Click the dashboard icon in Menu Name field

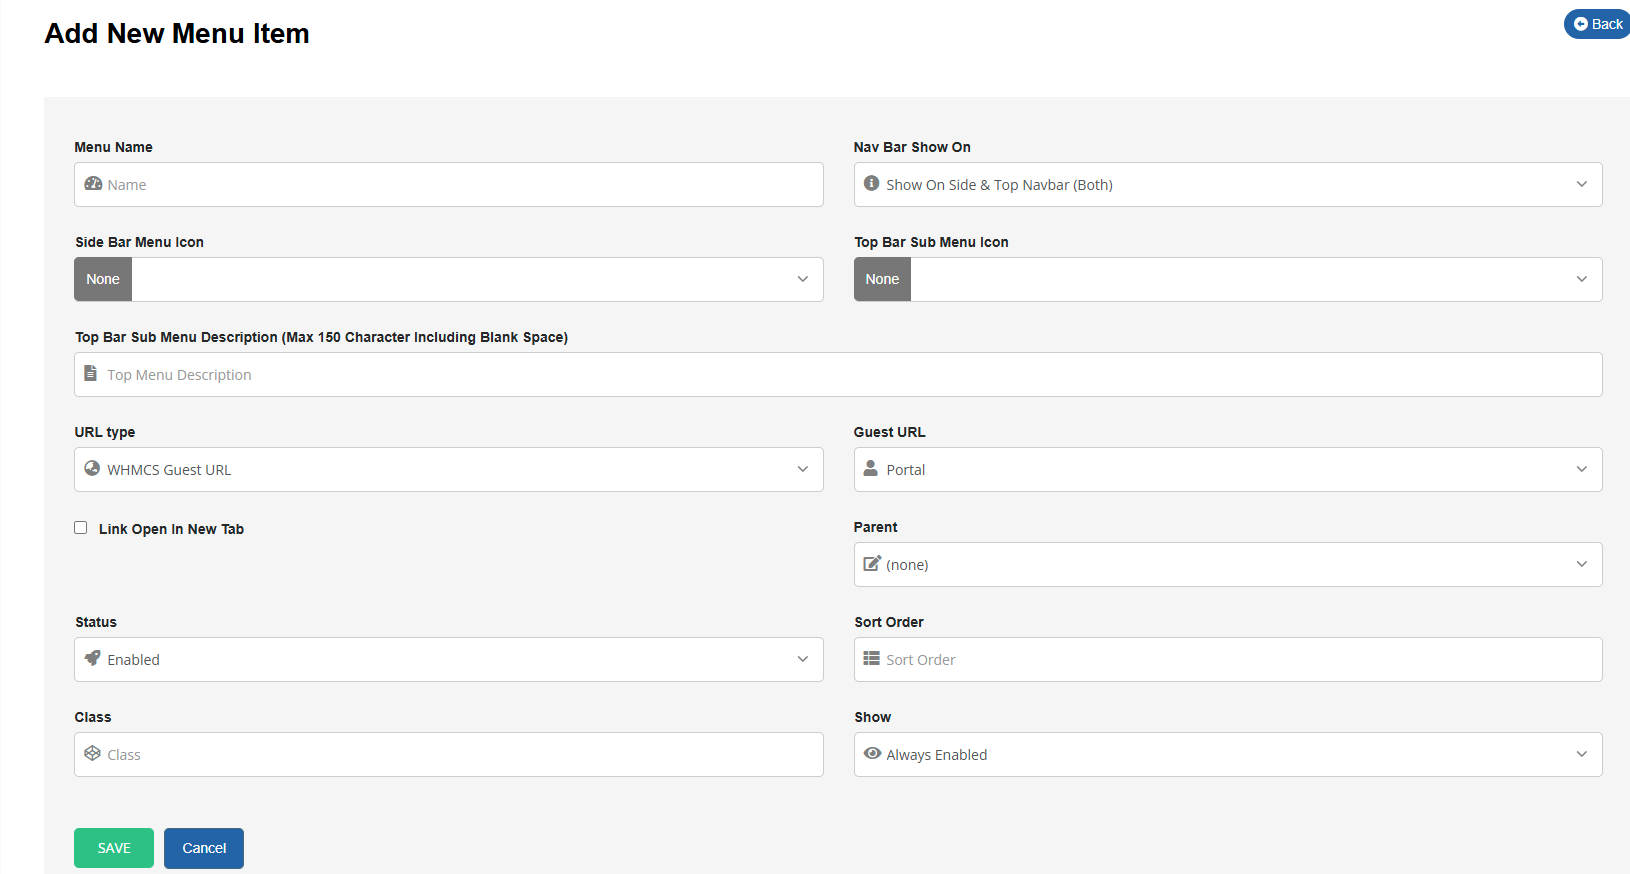(x=93, y=184)
